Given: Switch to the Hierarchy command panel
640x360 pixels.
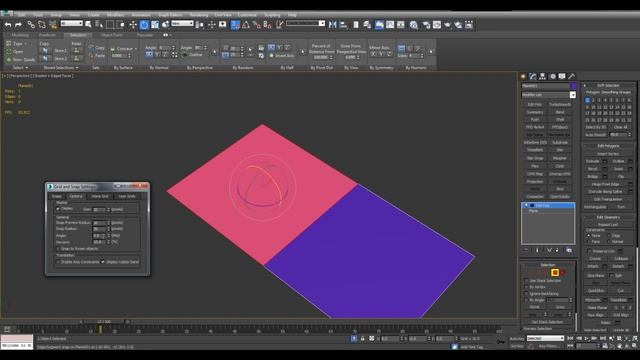Looking at the screenshot, I should point(542,76).
